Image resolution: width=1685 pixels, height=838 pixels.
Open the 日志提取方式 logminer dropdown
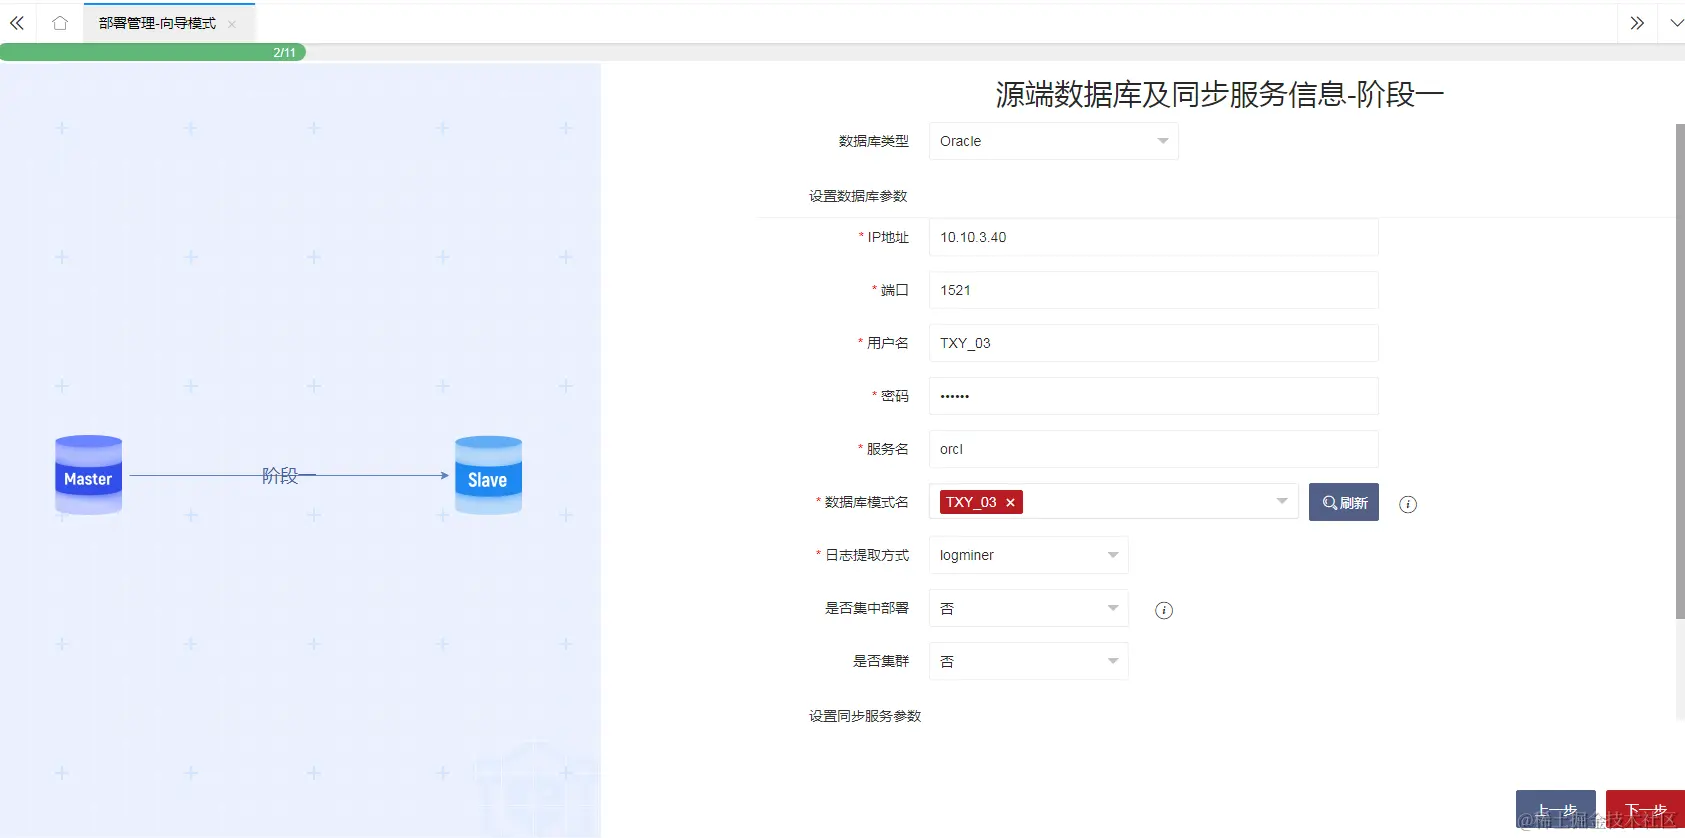(x=1028, y=555)
